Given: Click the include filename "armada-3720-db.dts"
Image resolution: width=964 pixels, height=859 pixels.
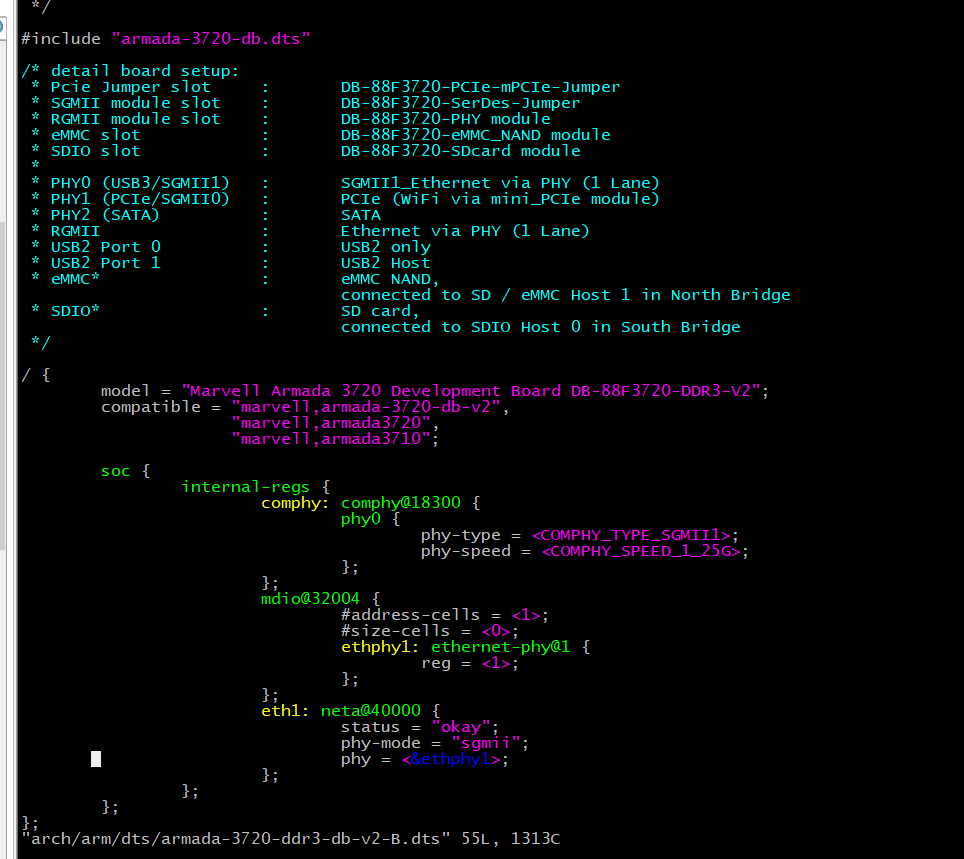Looking at the screenshot, I should (x=211, y=39).
